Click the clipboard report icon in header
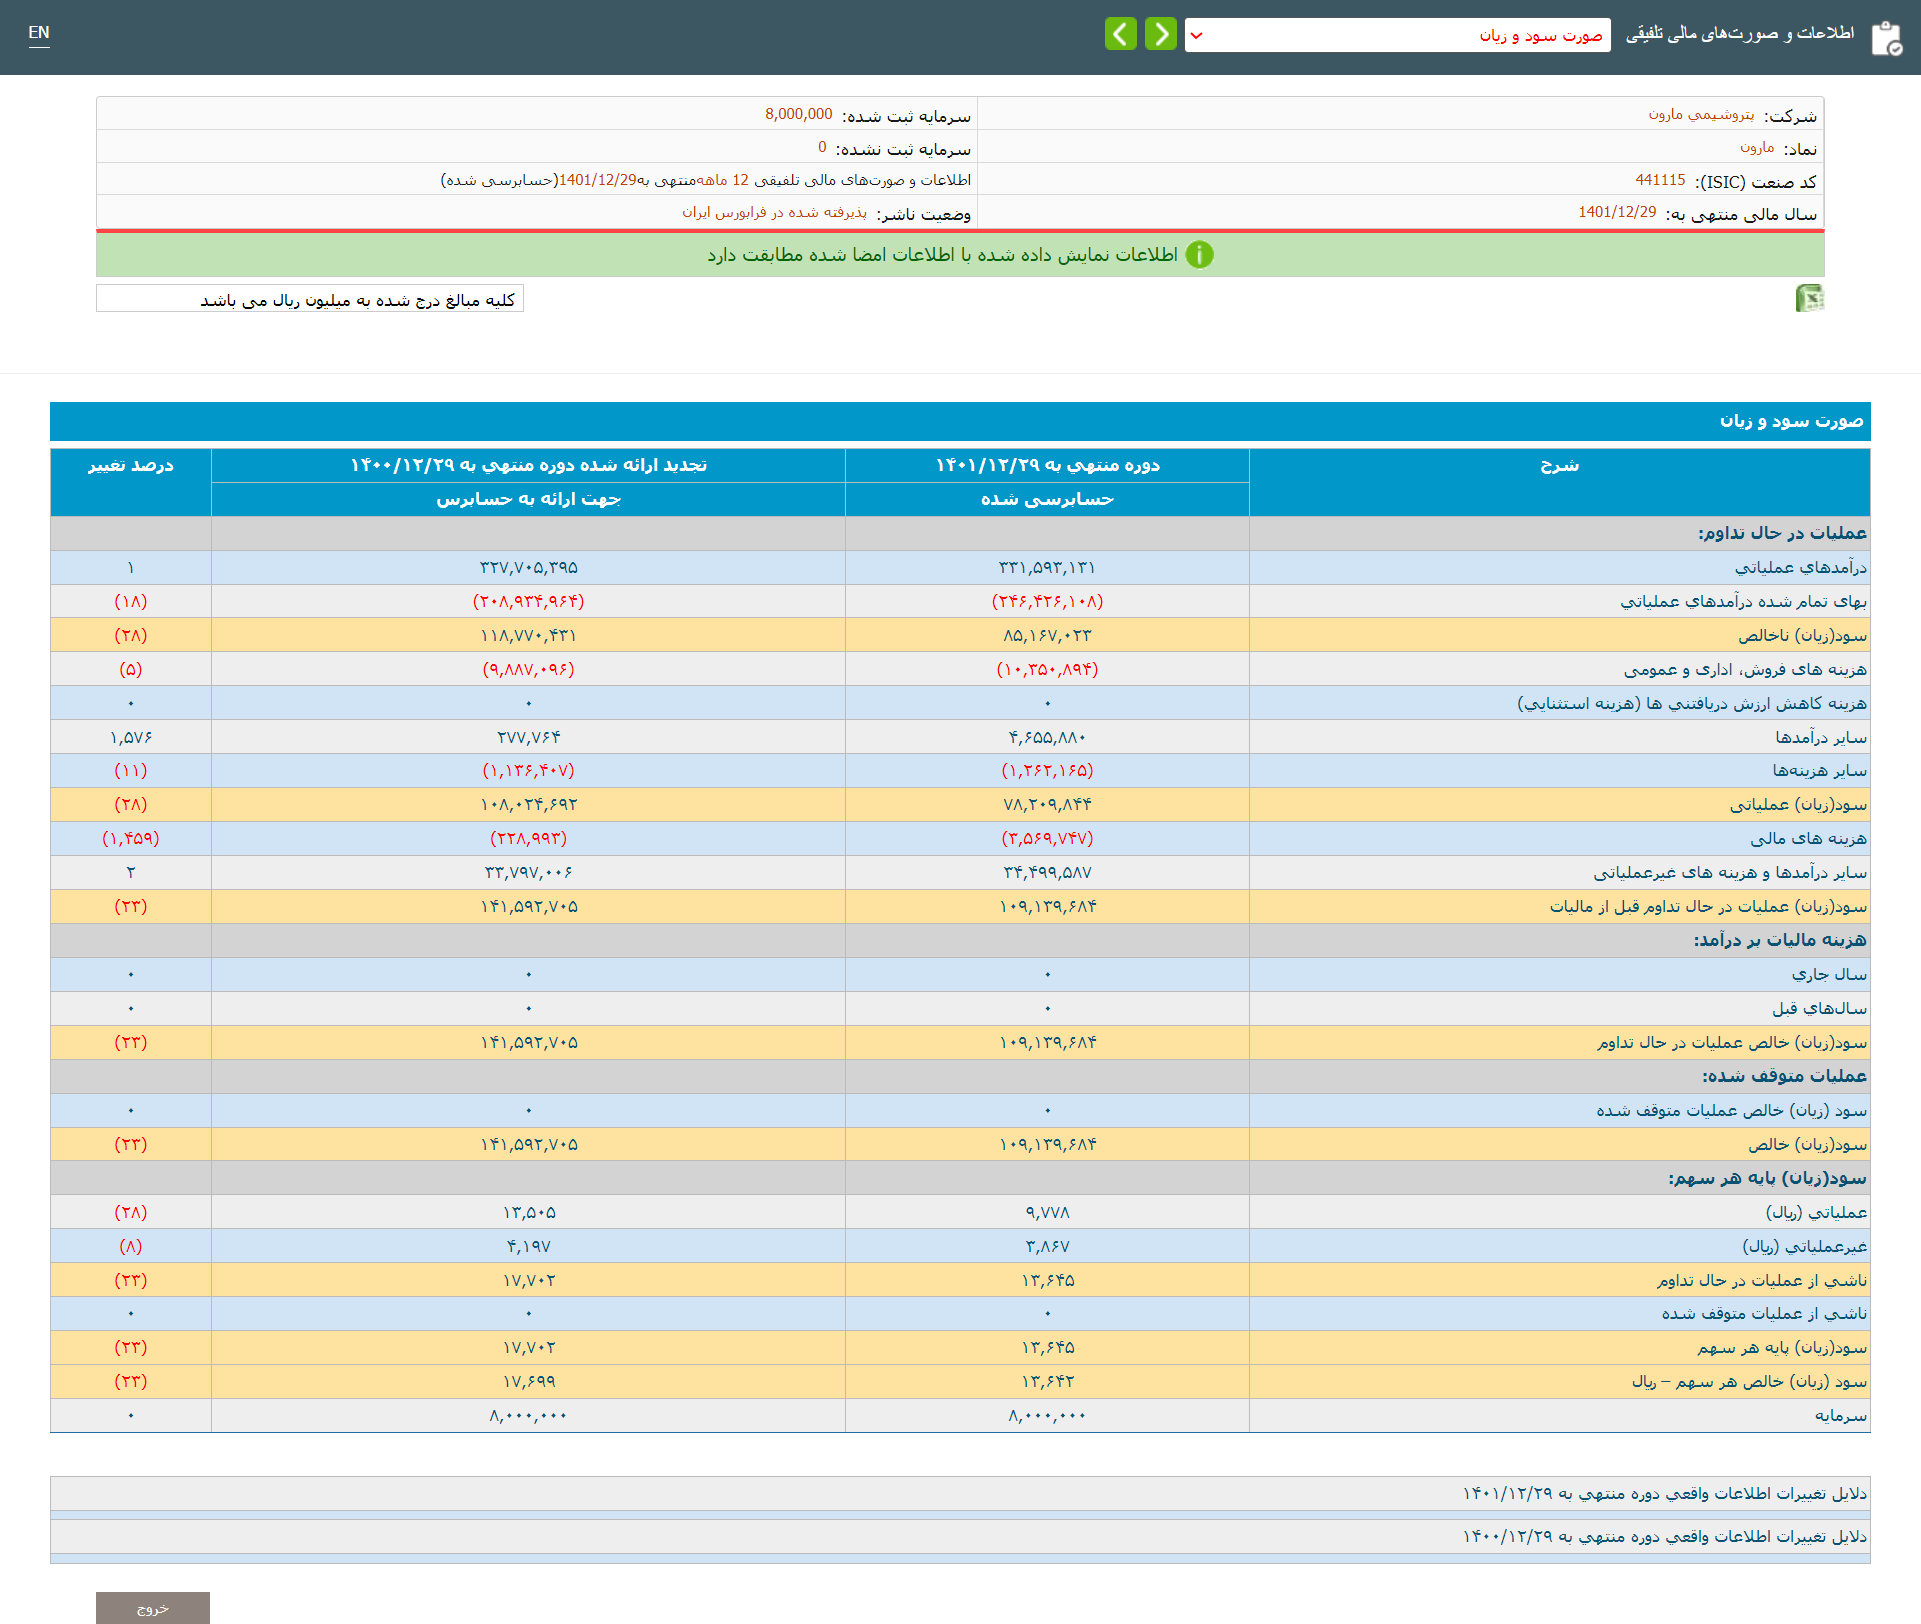The width and height of the screenshot is (1921, 1624). pos(1886,38)
